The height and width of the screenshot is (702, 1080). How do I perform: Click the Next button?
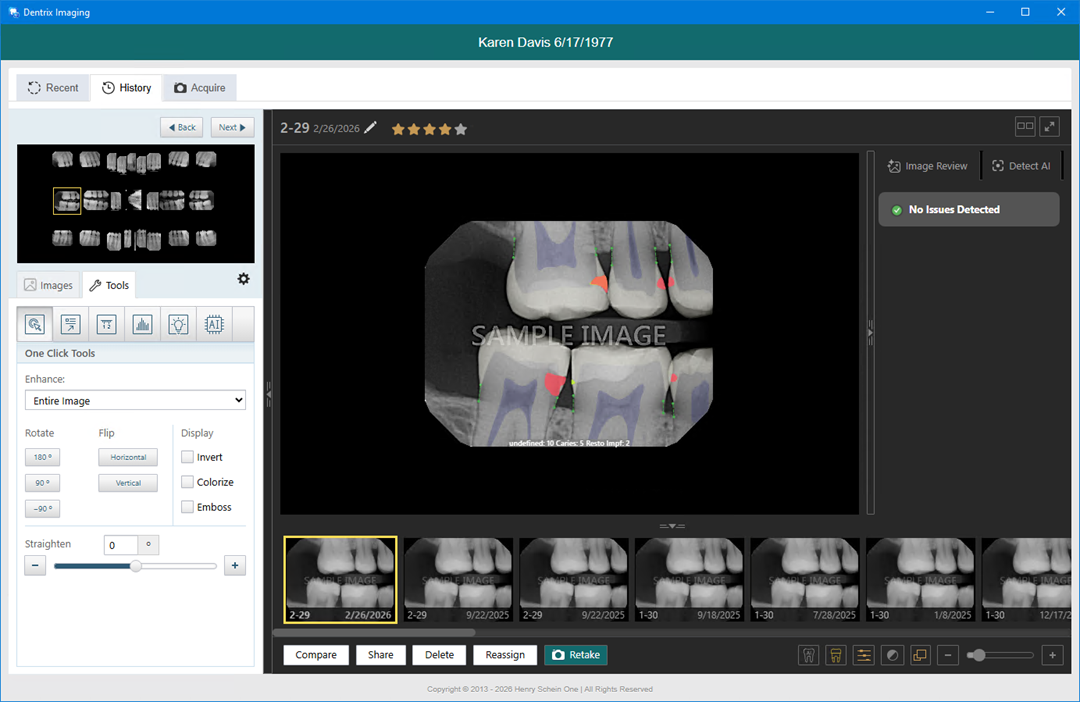point(232,127)
